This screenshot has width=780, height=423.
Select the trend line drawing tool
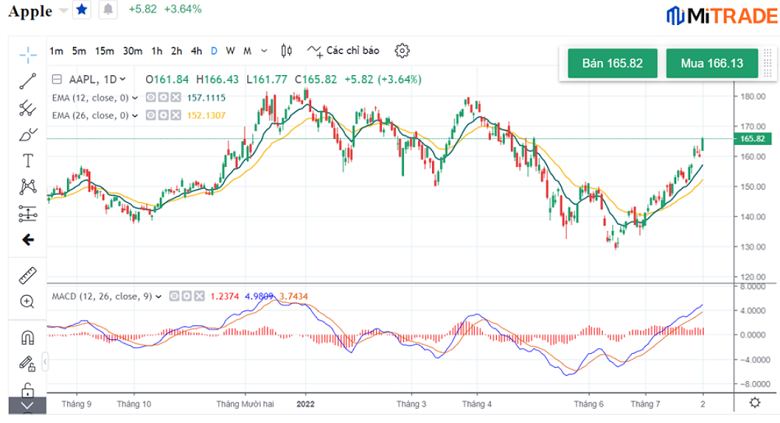pos(28,81)
